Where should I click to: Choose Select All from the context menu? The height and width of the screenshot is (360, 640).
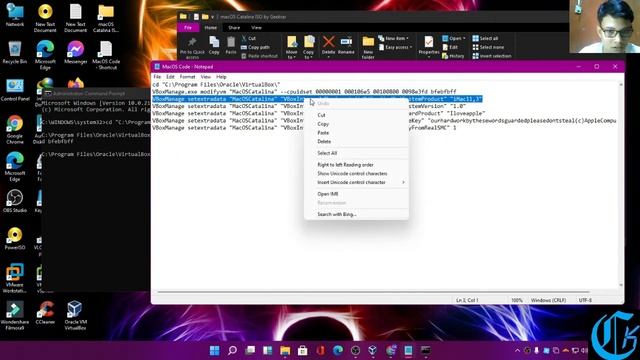356,153
